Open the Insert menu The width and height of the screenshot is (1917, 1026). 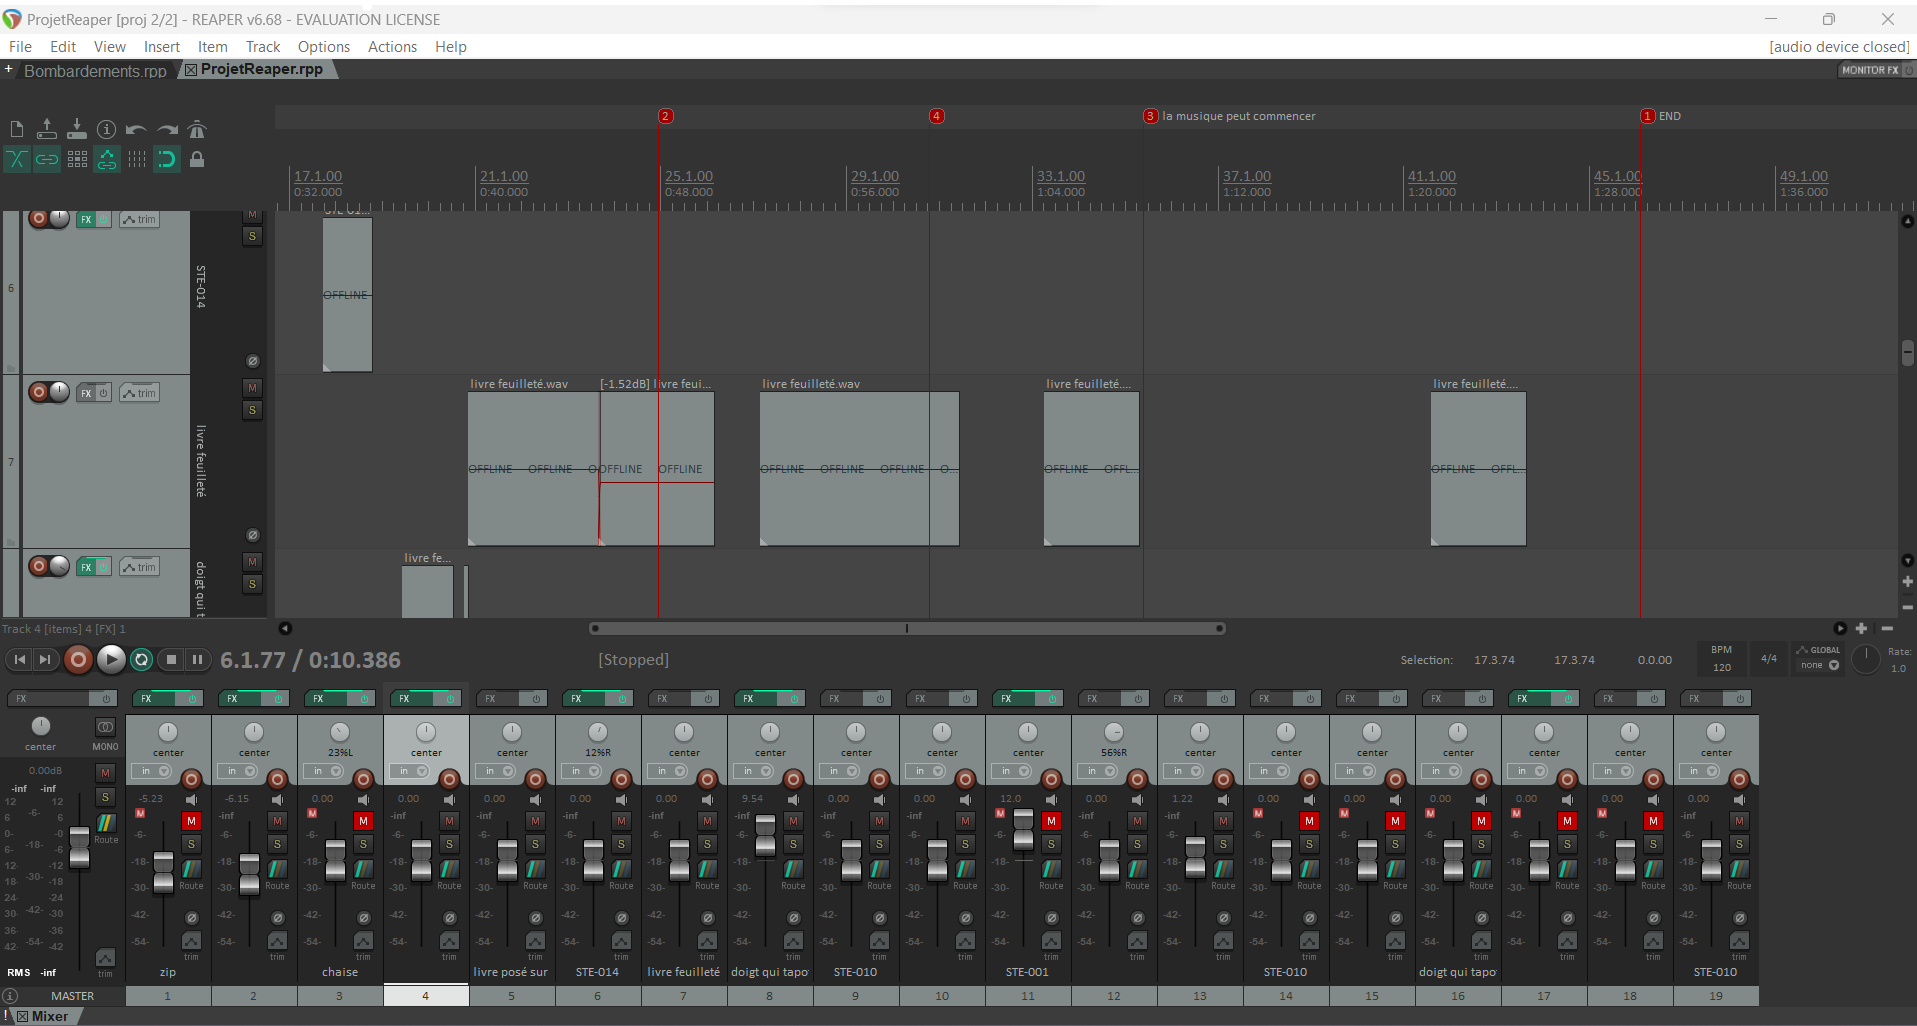tap(161, 47)
